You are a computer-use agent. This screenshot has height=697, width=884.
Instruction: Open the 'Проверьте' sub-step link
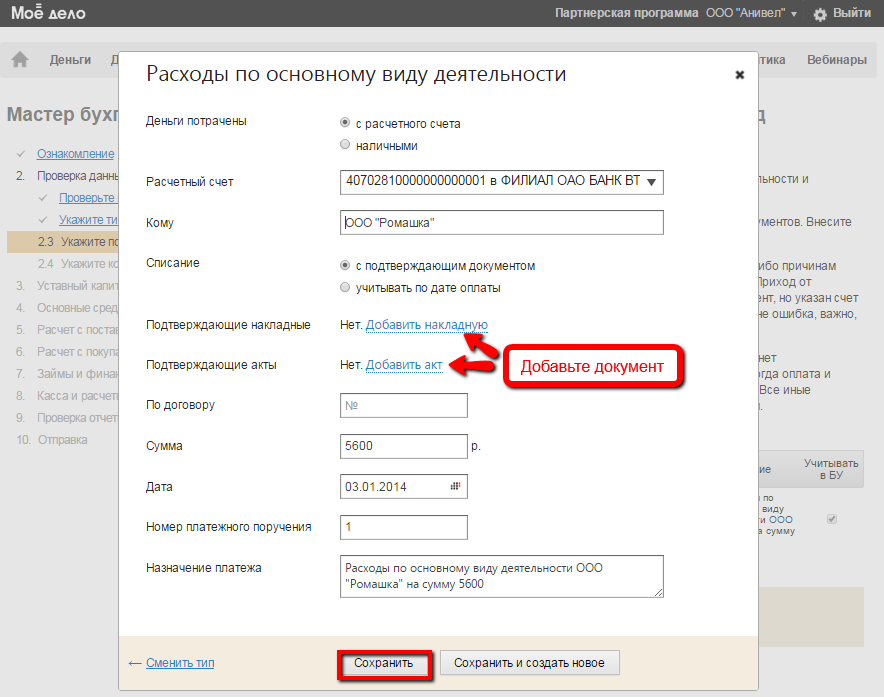[87, 198]
